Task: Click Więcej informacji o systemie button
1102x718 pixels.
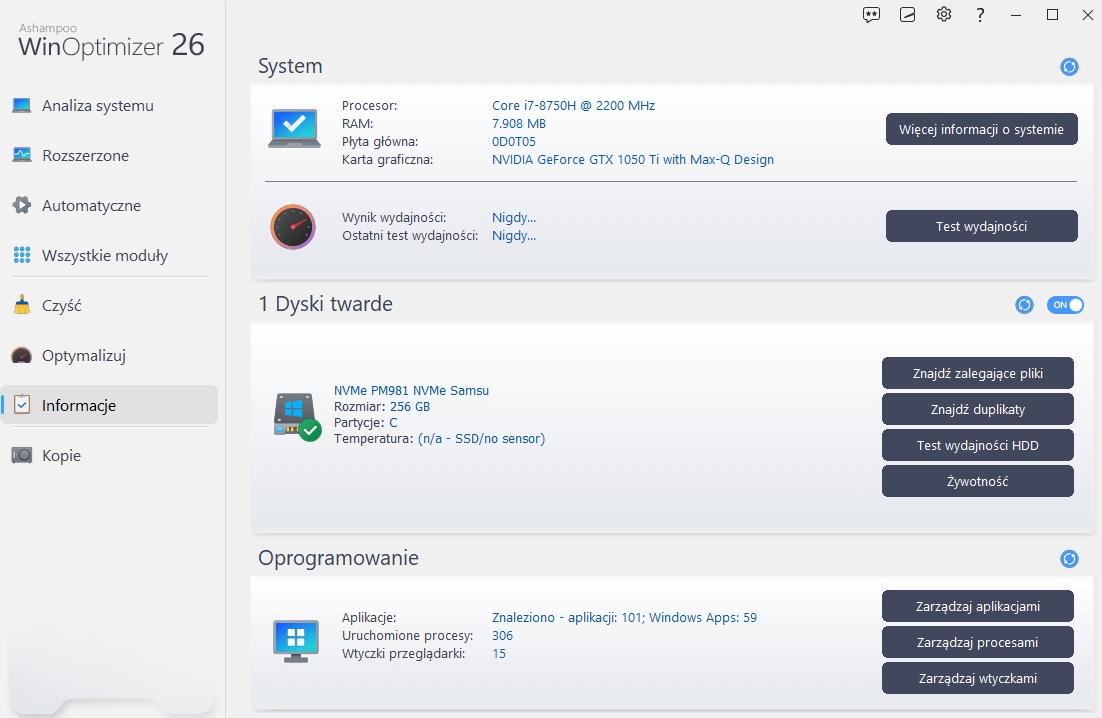Action: click(x=981, y=130)
